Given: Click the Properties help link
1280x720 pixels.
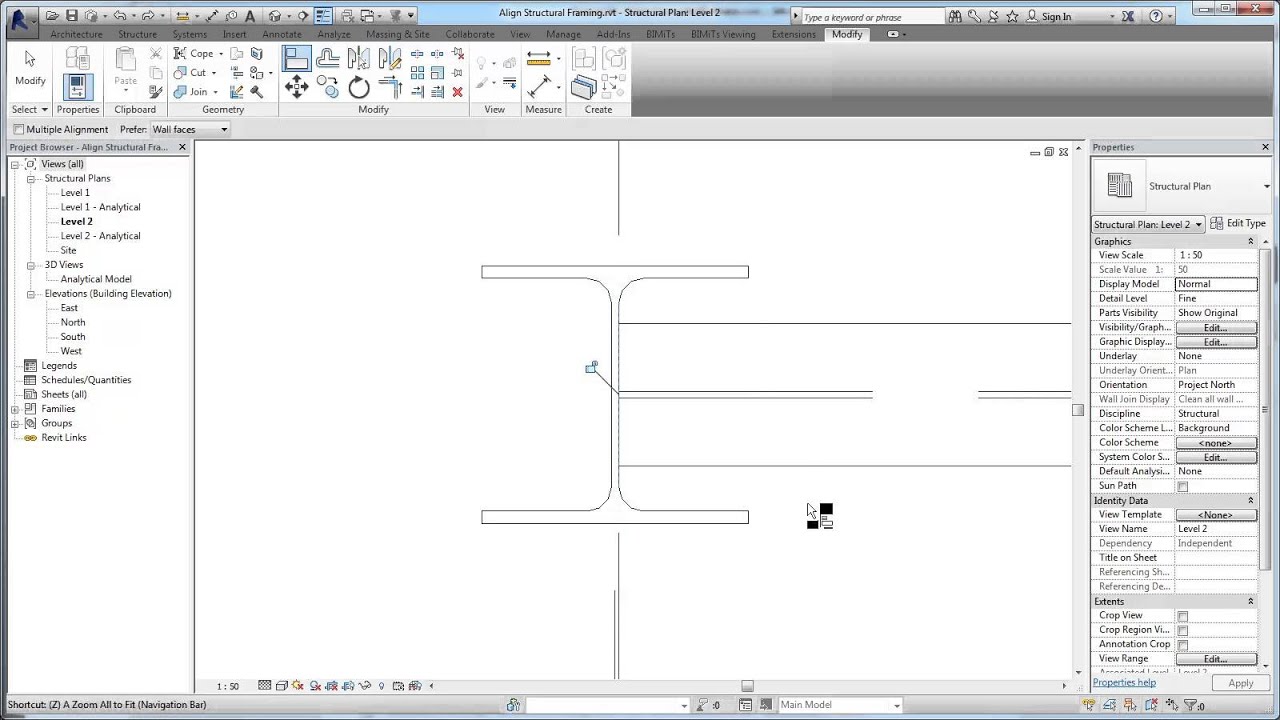Looking at the screenshot, I should [1124, 683].
